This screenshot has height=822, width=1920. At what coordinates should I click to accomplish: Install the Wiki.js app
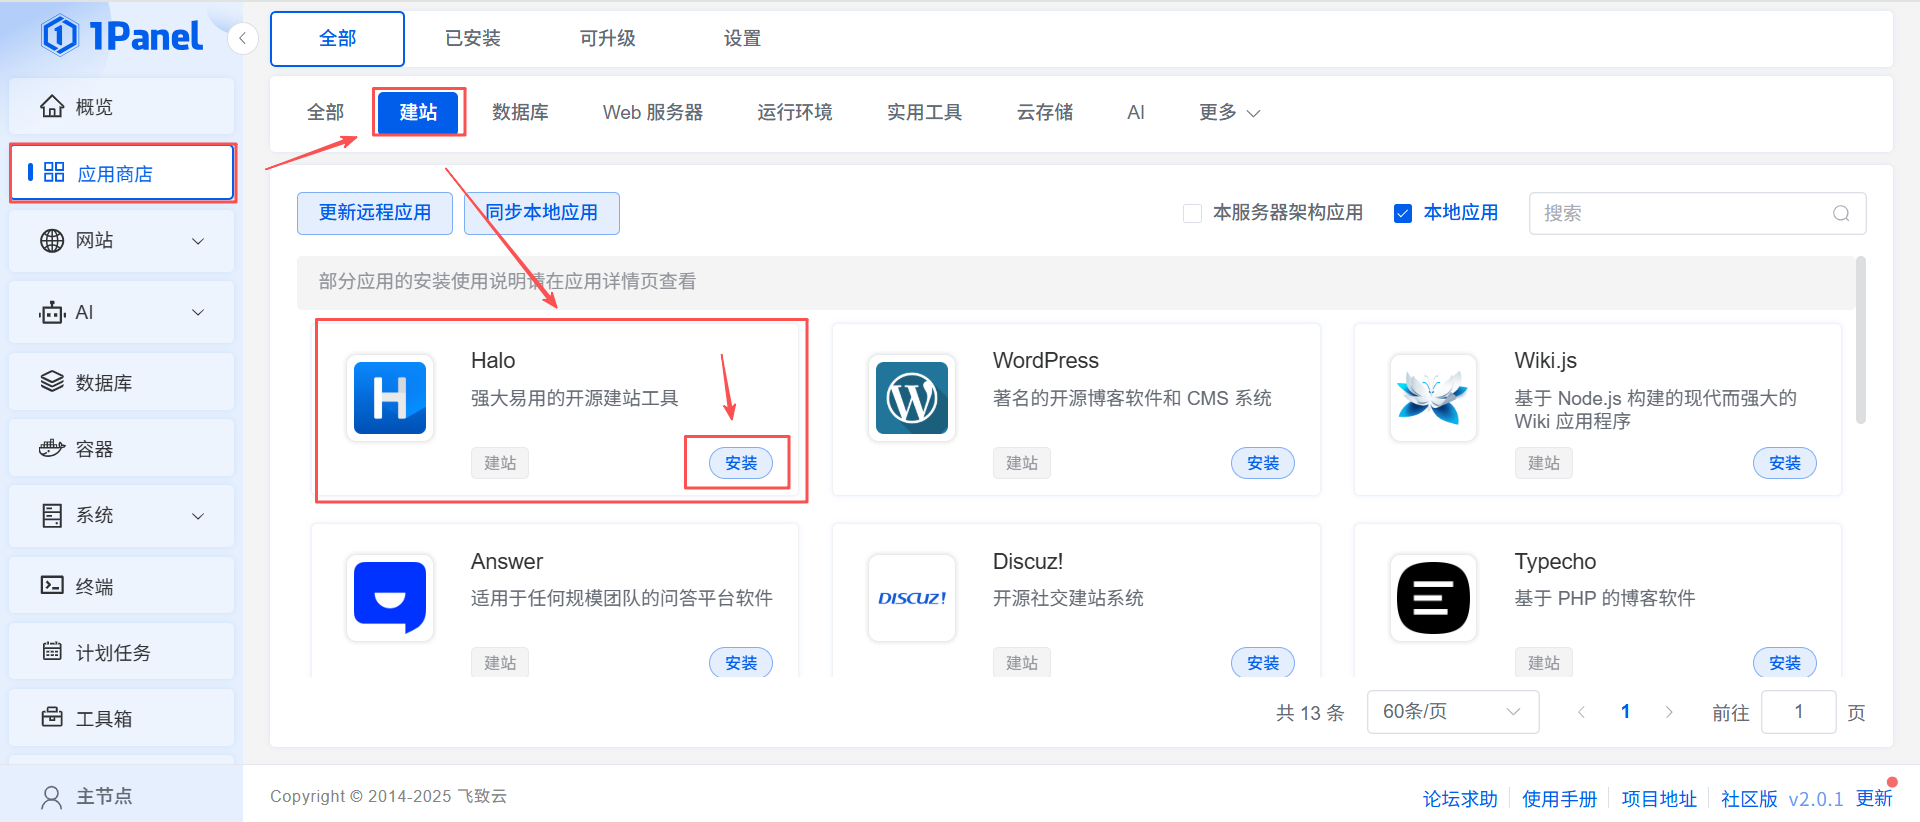tap(1785, 463)
